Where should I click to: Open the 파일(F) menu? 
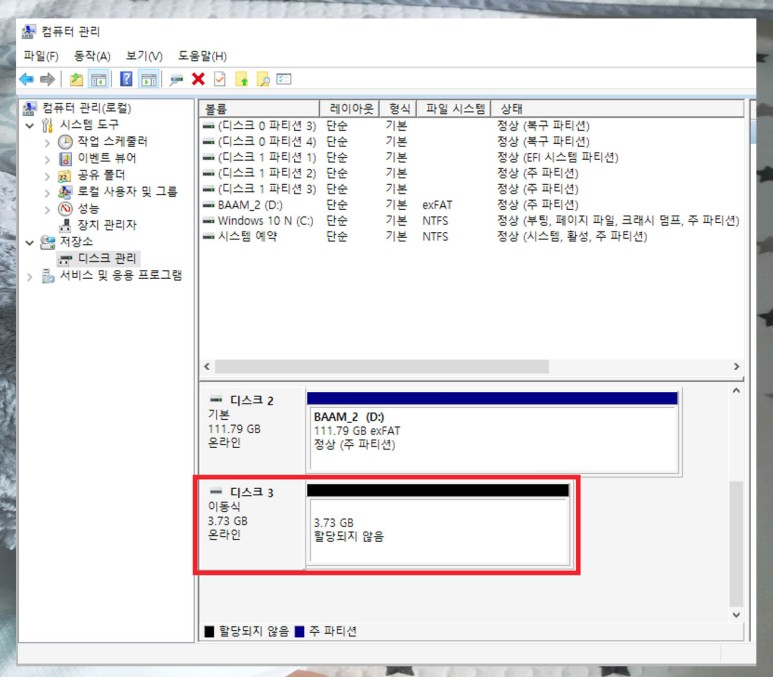click(41, 56)
